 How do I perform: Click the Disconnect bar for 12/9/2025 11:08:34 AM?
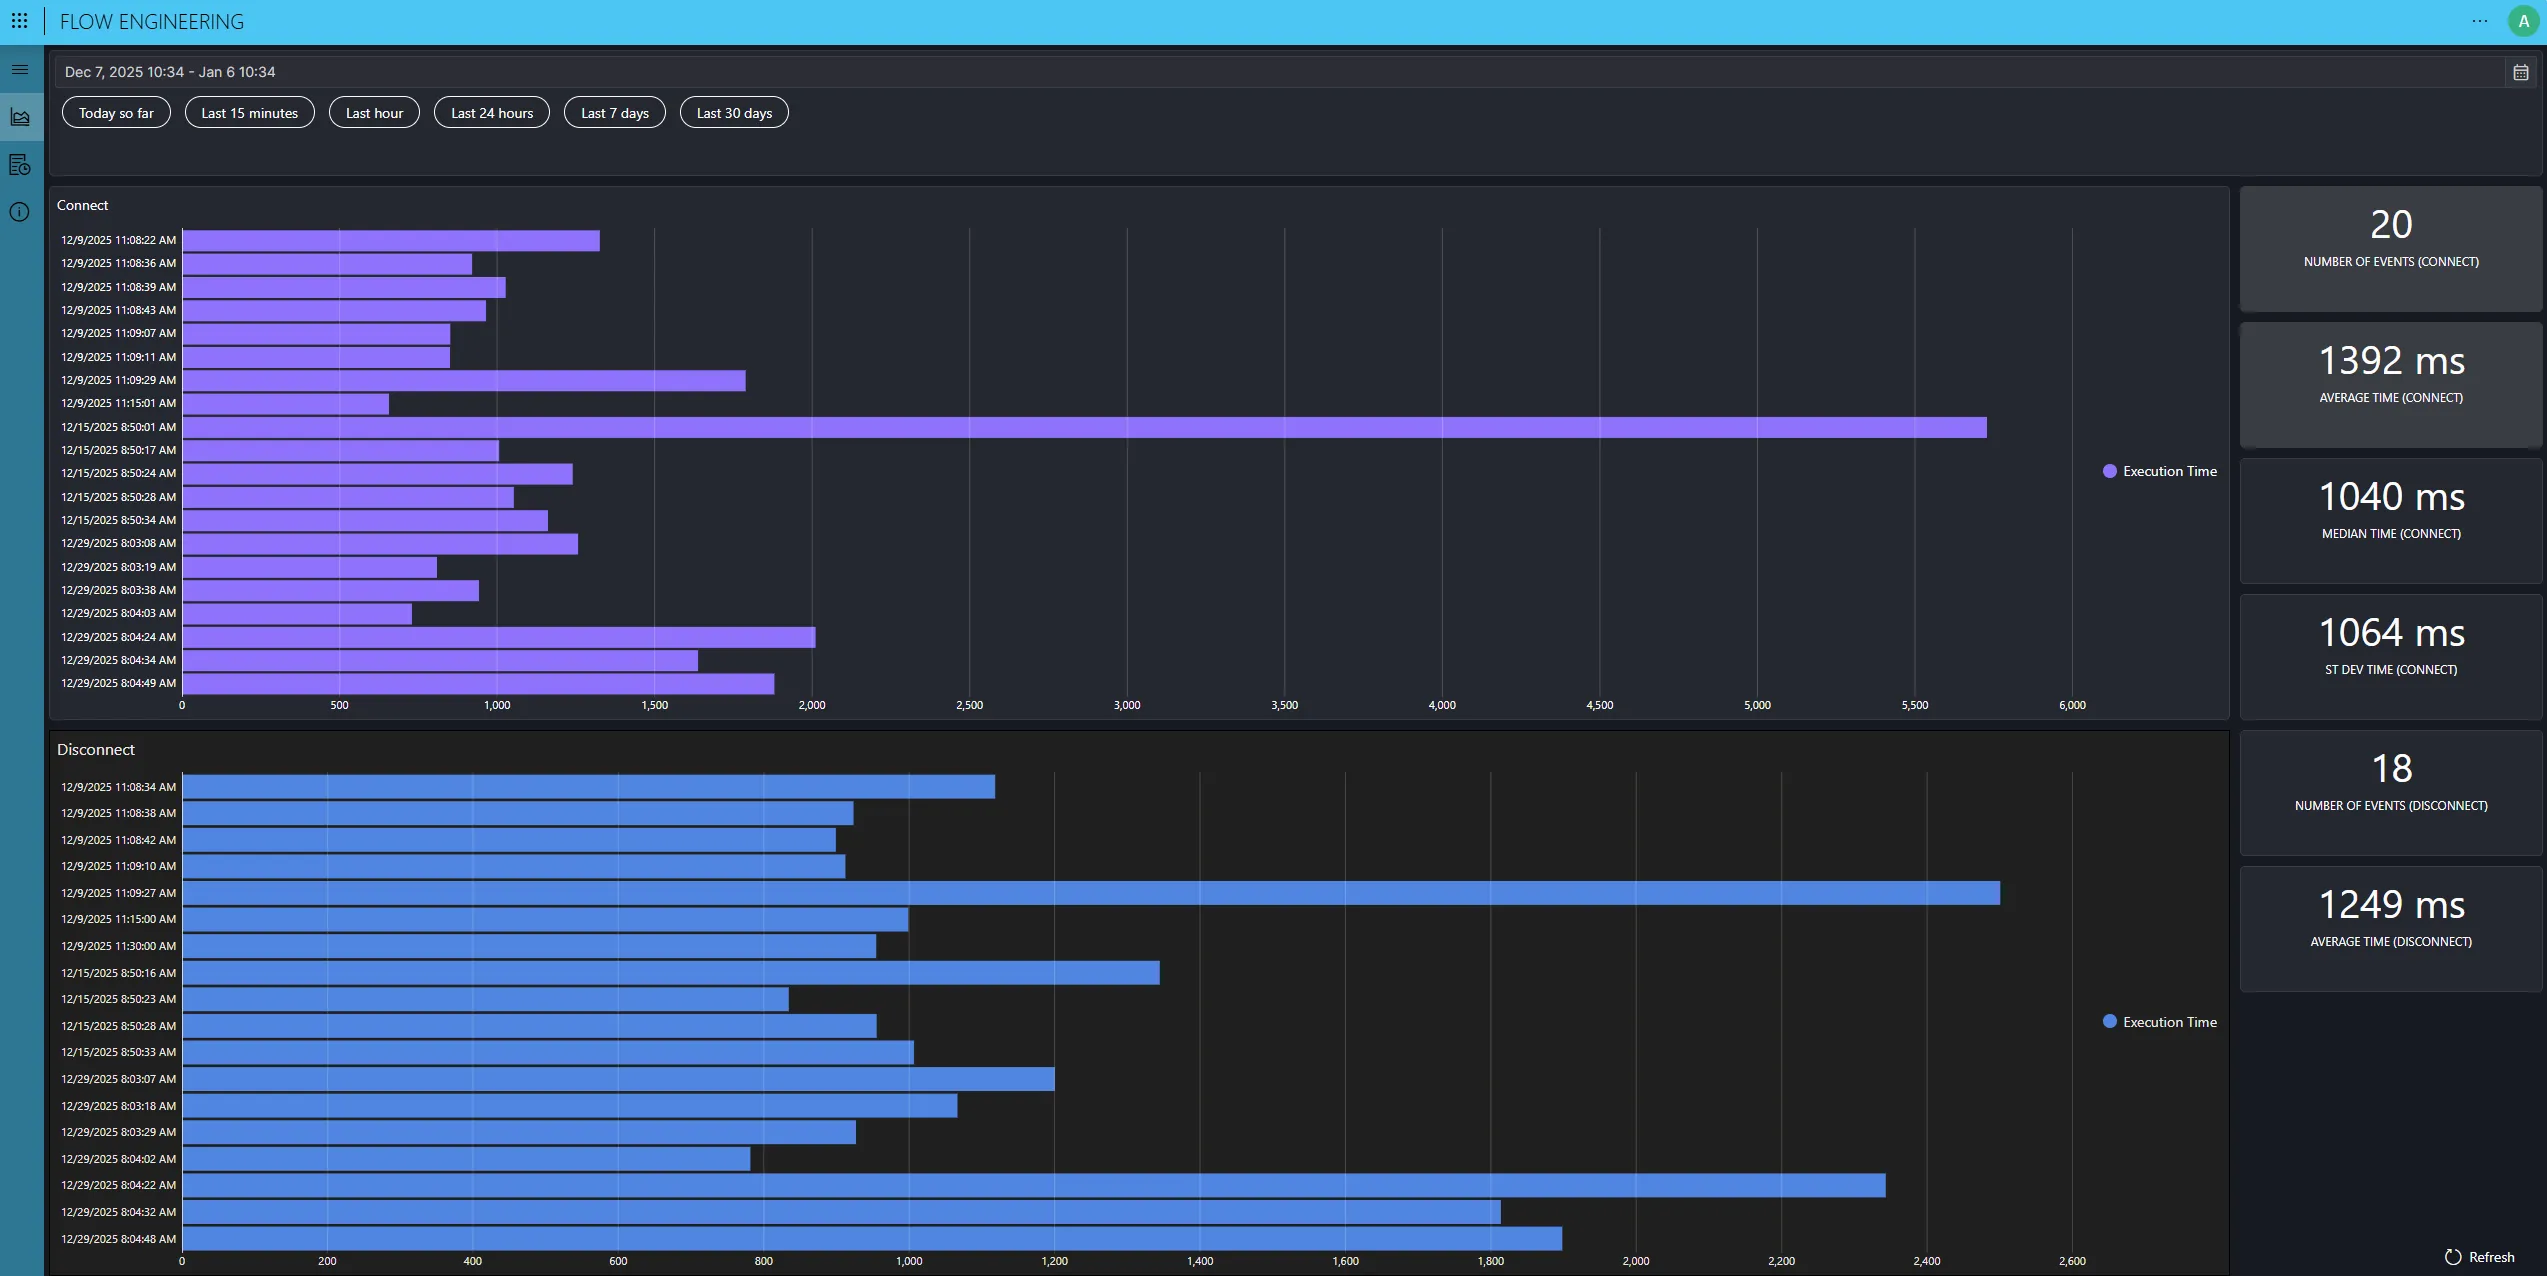pyautogui.click(x=589, y=787)
